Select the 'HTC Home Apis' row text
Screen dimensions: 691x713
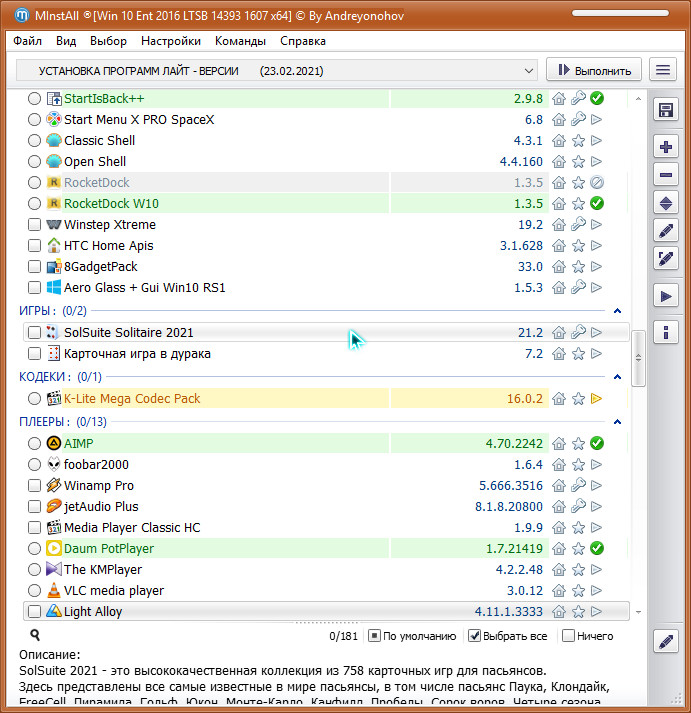109,246
